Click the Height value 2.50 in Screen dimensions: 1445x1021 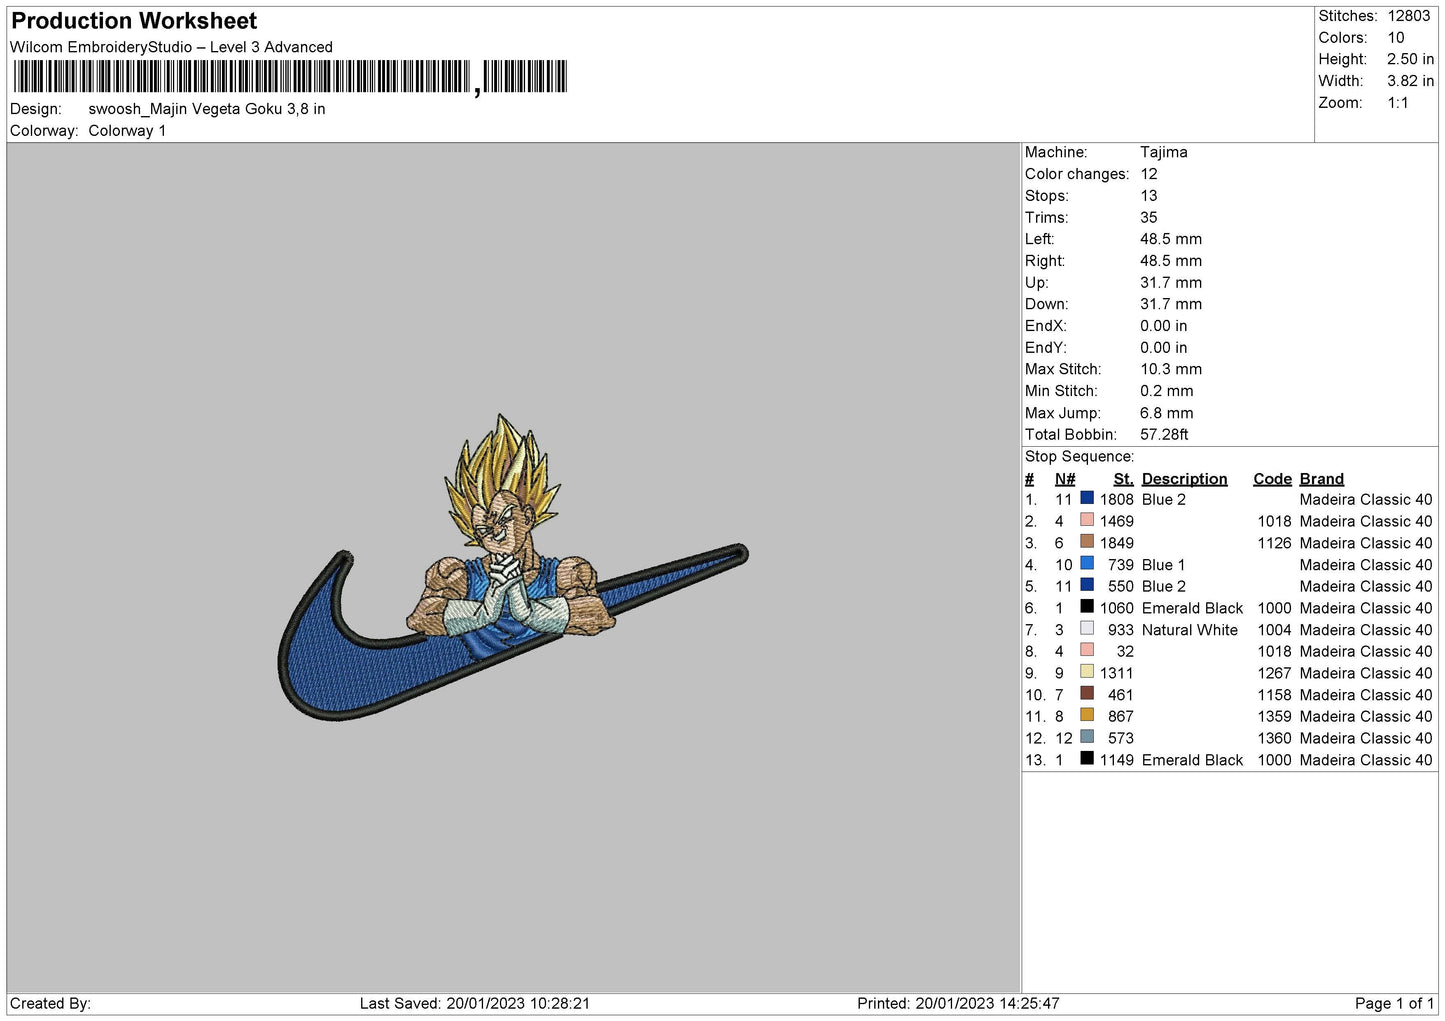[x=1410, y=59]
